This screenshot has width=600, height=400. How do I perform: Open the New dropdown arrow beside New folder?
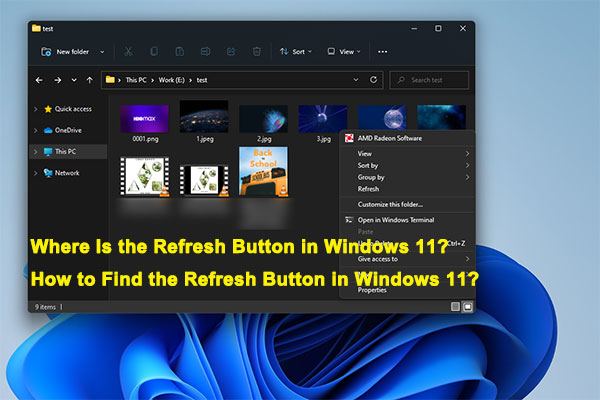point(102,52)
